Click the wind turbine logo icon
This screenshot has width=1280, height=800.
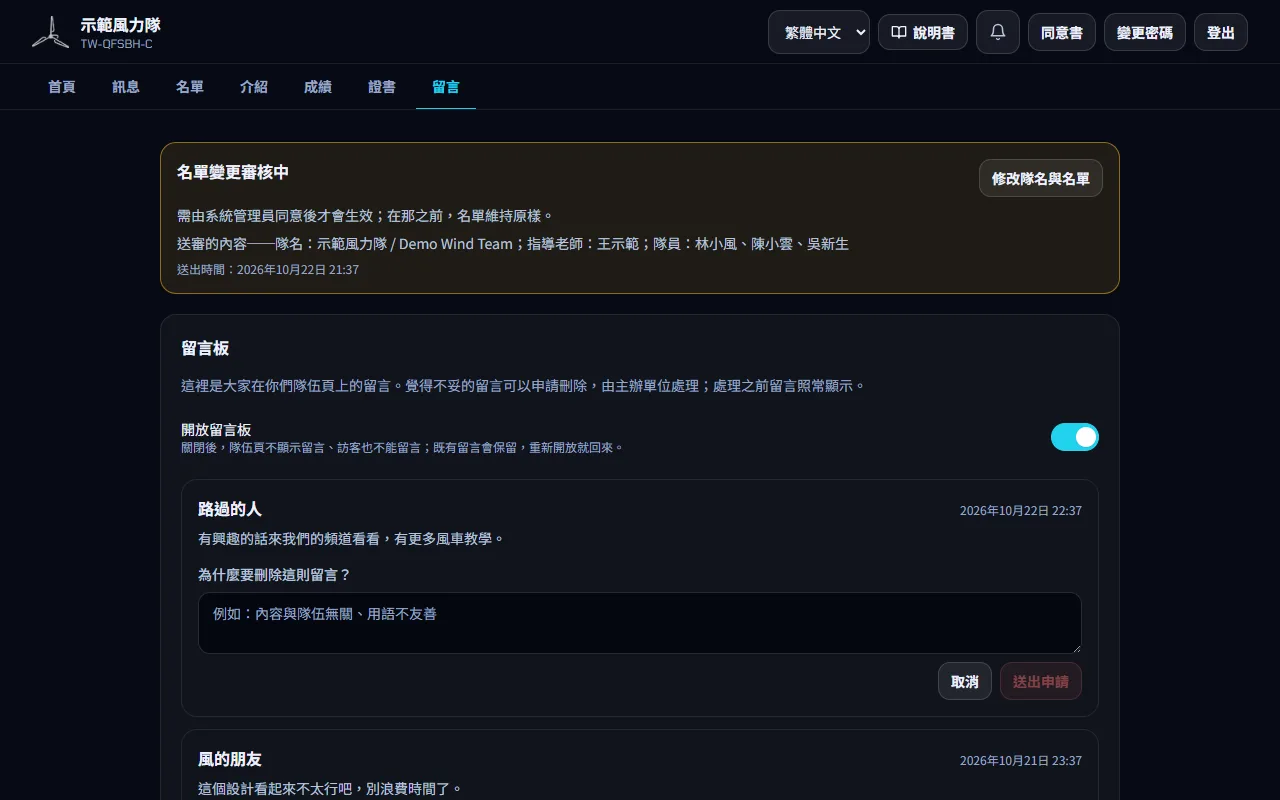pyautogui.click(x=50, y=32)
